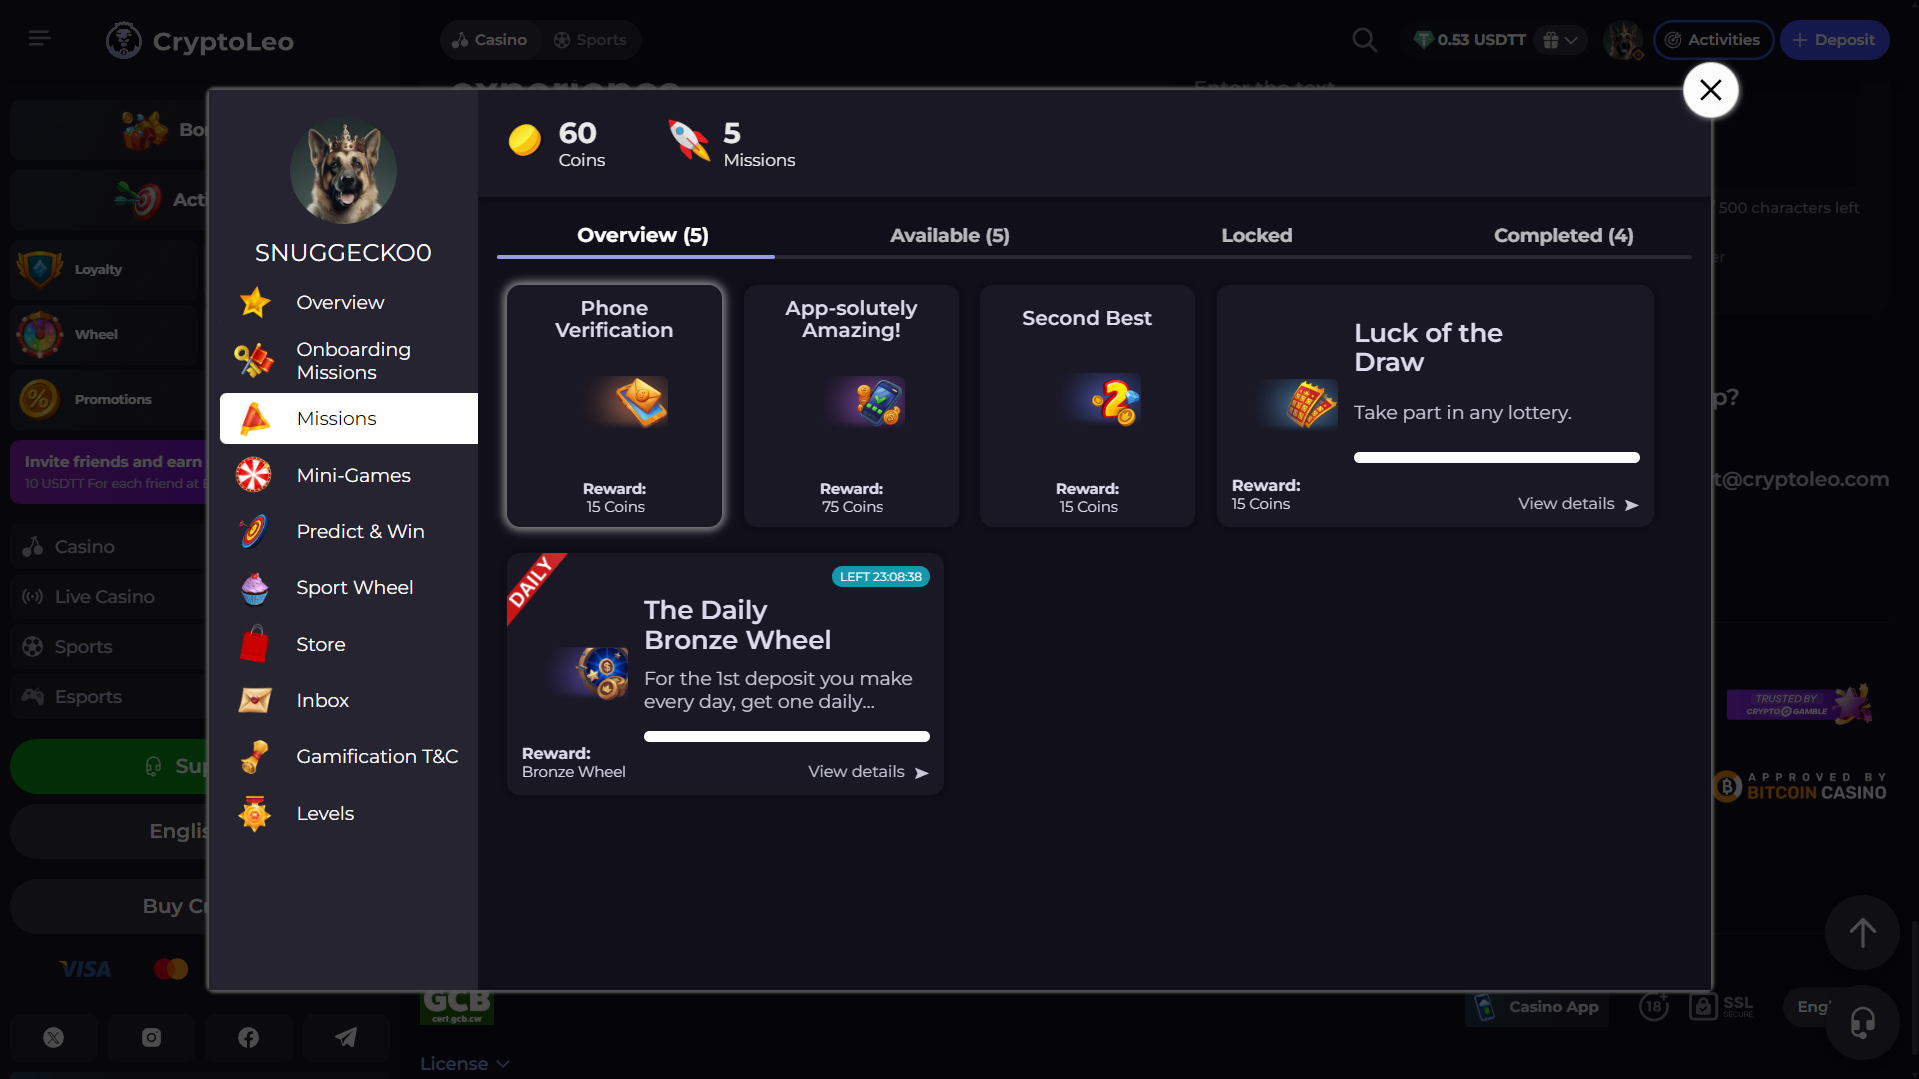Expand the License dropdown

[x=464, y=1064]
